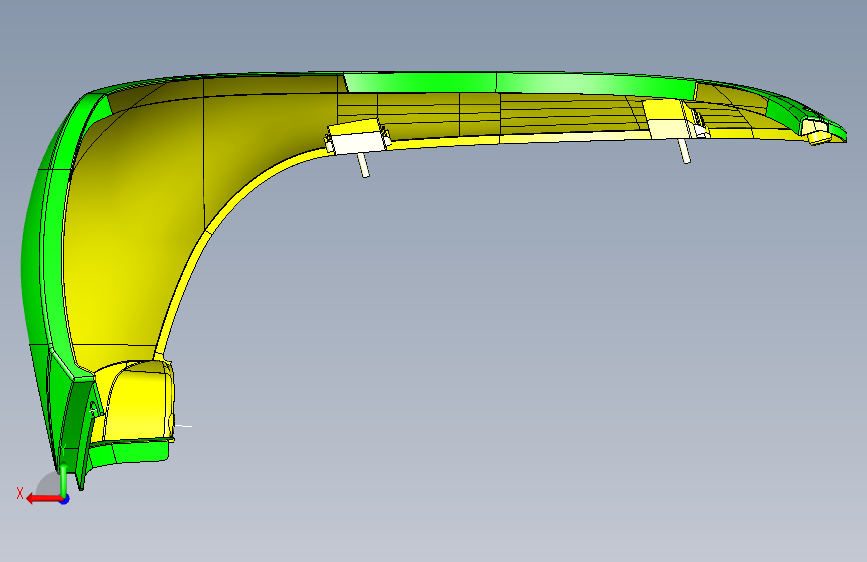Select the pin below the left mounting clip
867x562 pixels.
(x=363, y=165)
